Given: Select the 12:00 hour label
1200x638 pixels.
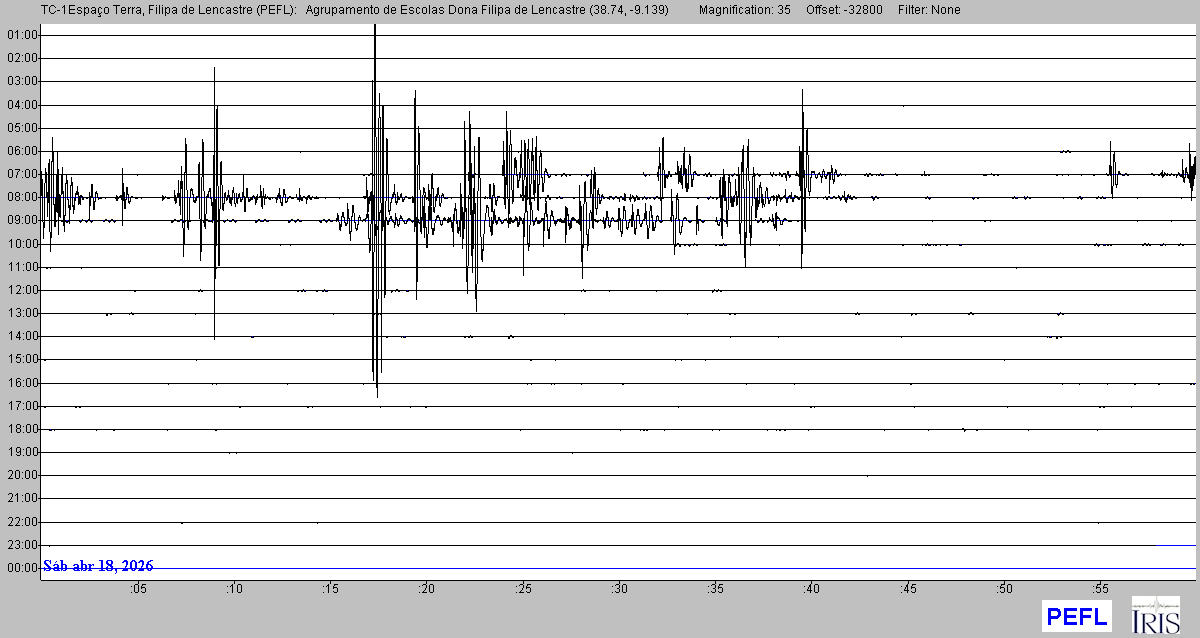Looking at the screenshot, I should (21, 290).
